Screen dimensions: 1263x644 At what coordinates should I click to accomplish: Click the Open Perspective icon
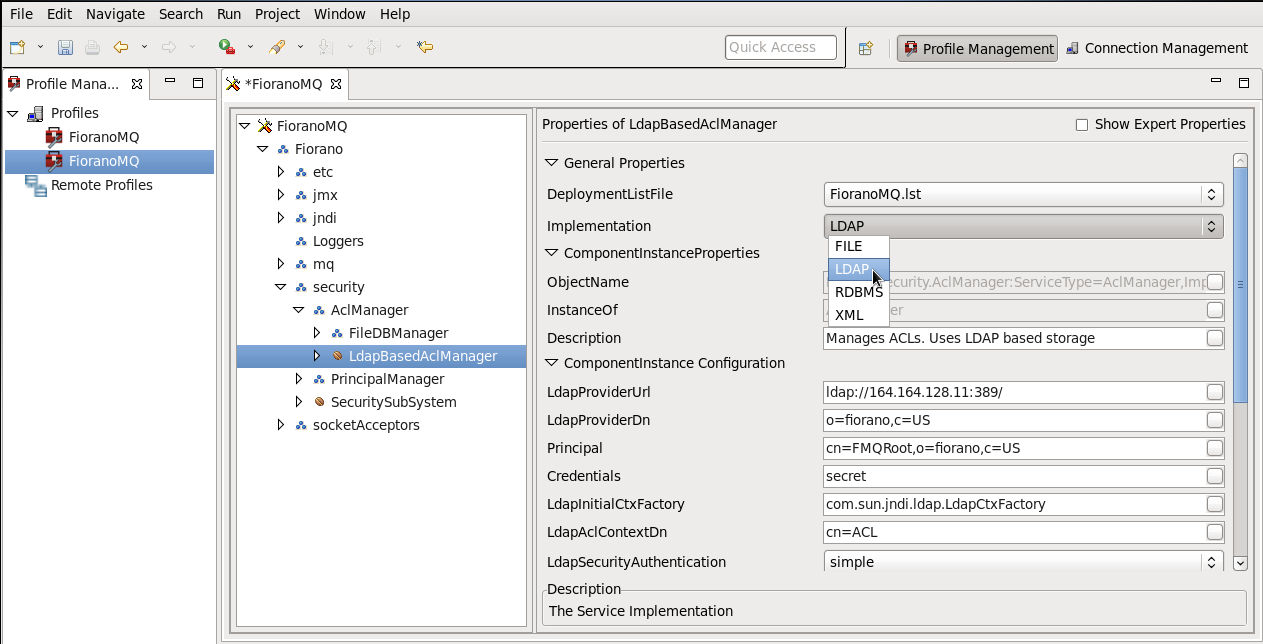pos(866,48)
